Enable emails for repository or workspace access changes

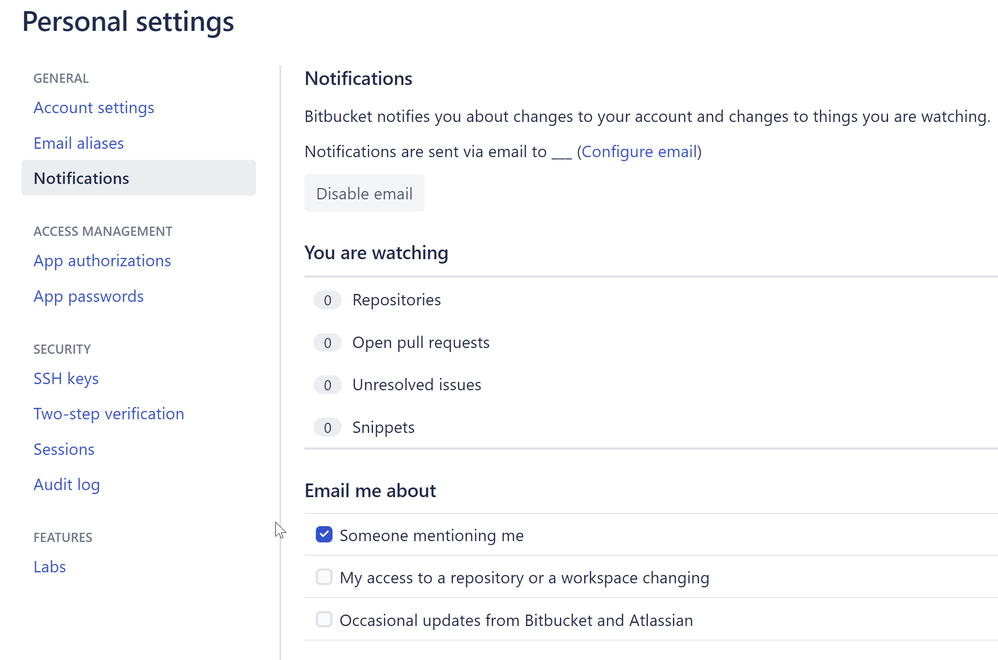[324, 577]
